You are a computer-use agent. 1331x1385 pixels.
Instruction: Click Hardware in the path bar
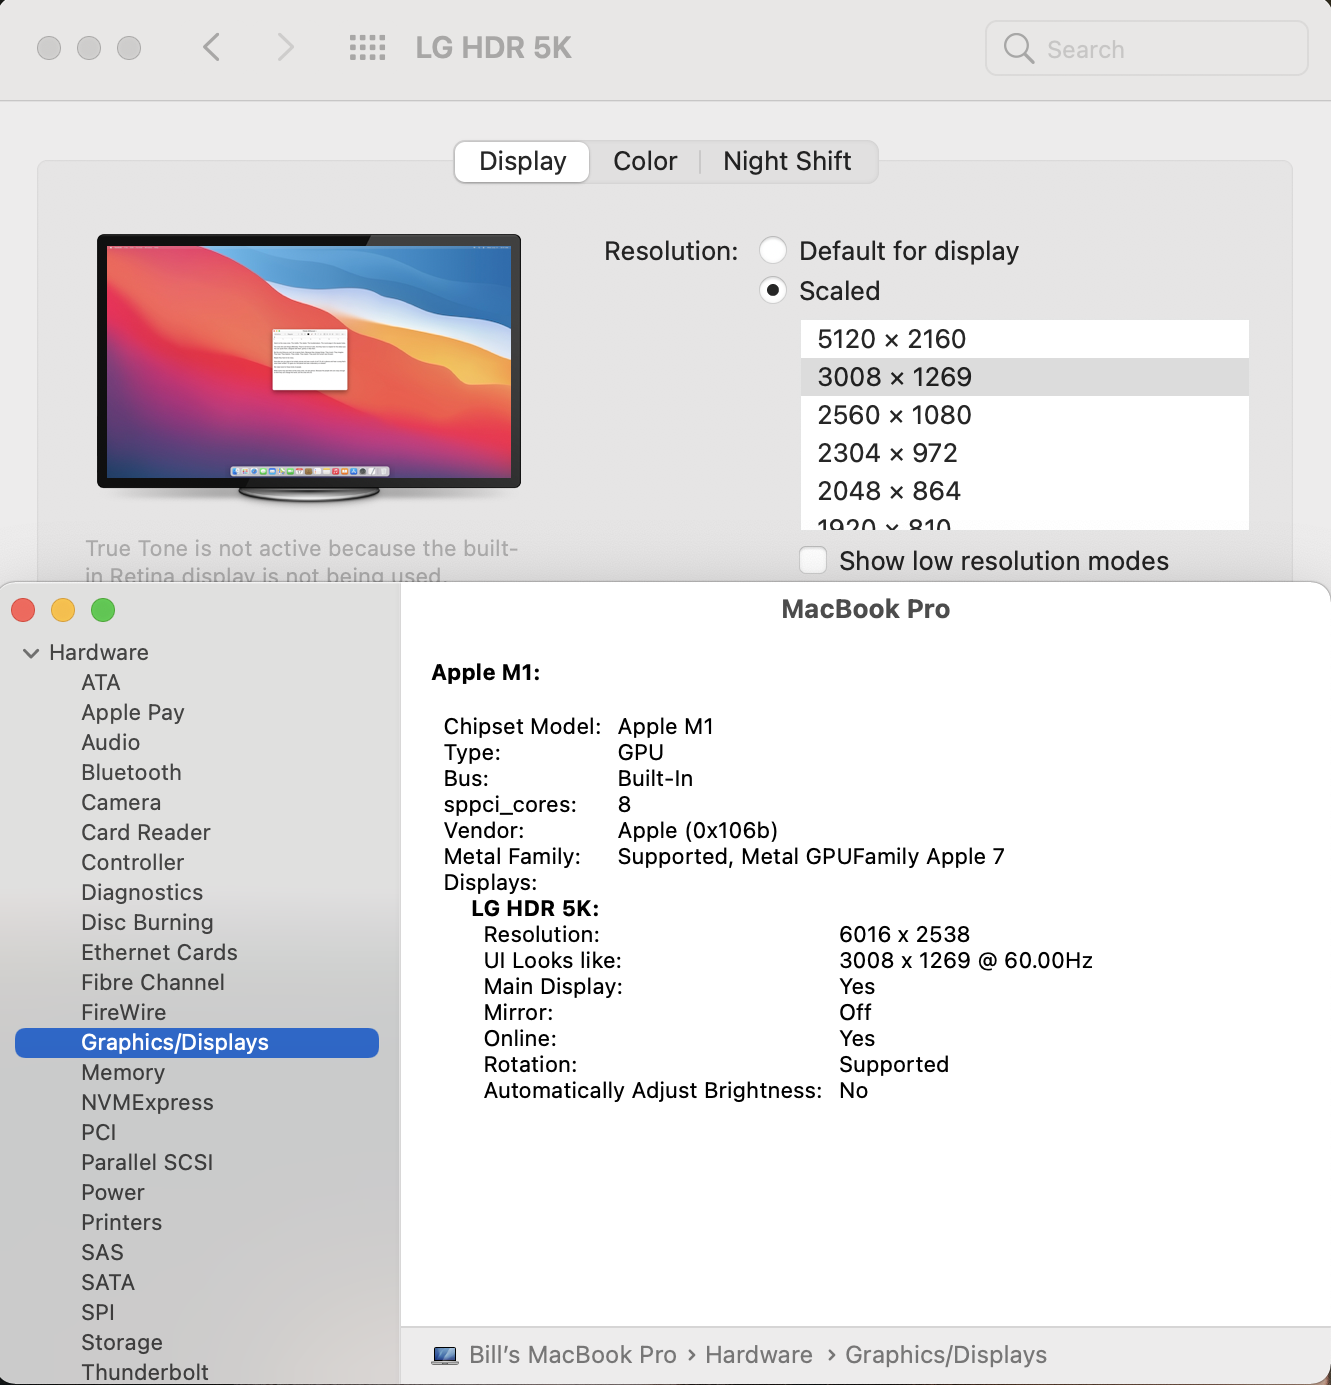pyautogui.click(x=759, y=1355)
